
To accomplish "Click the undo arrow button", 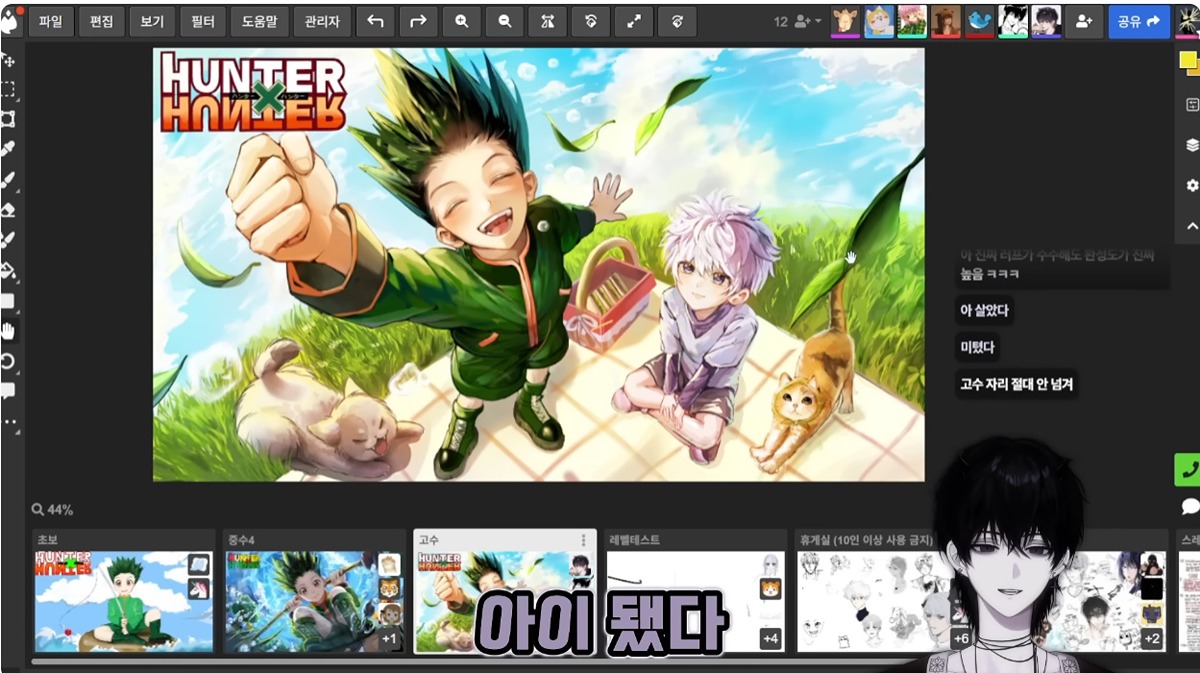I will (375, 21).
